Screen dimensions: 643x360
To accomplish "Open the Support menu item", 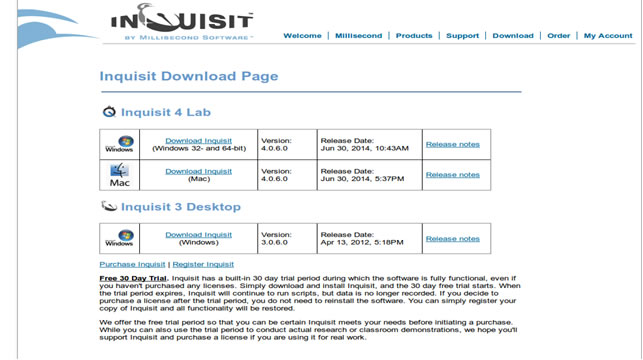I will tap(462, 36).
